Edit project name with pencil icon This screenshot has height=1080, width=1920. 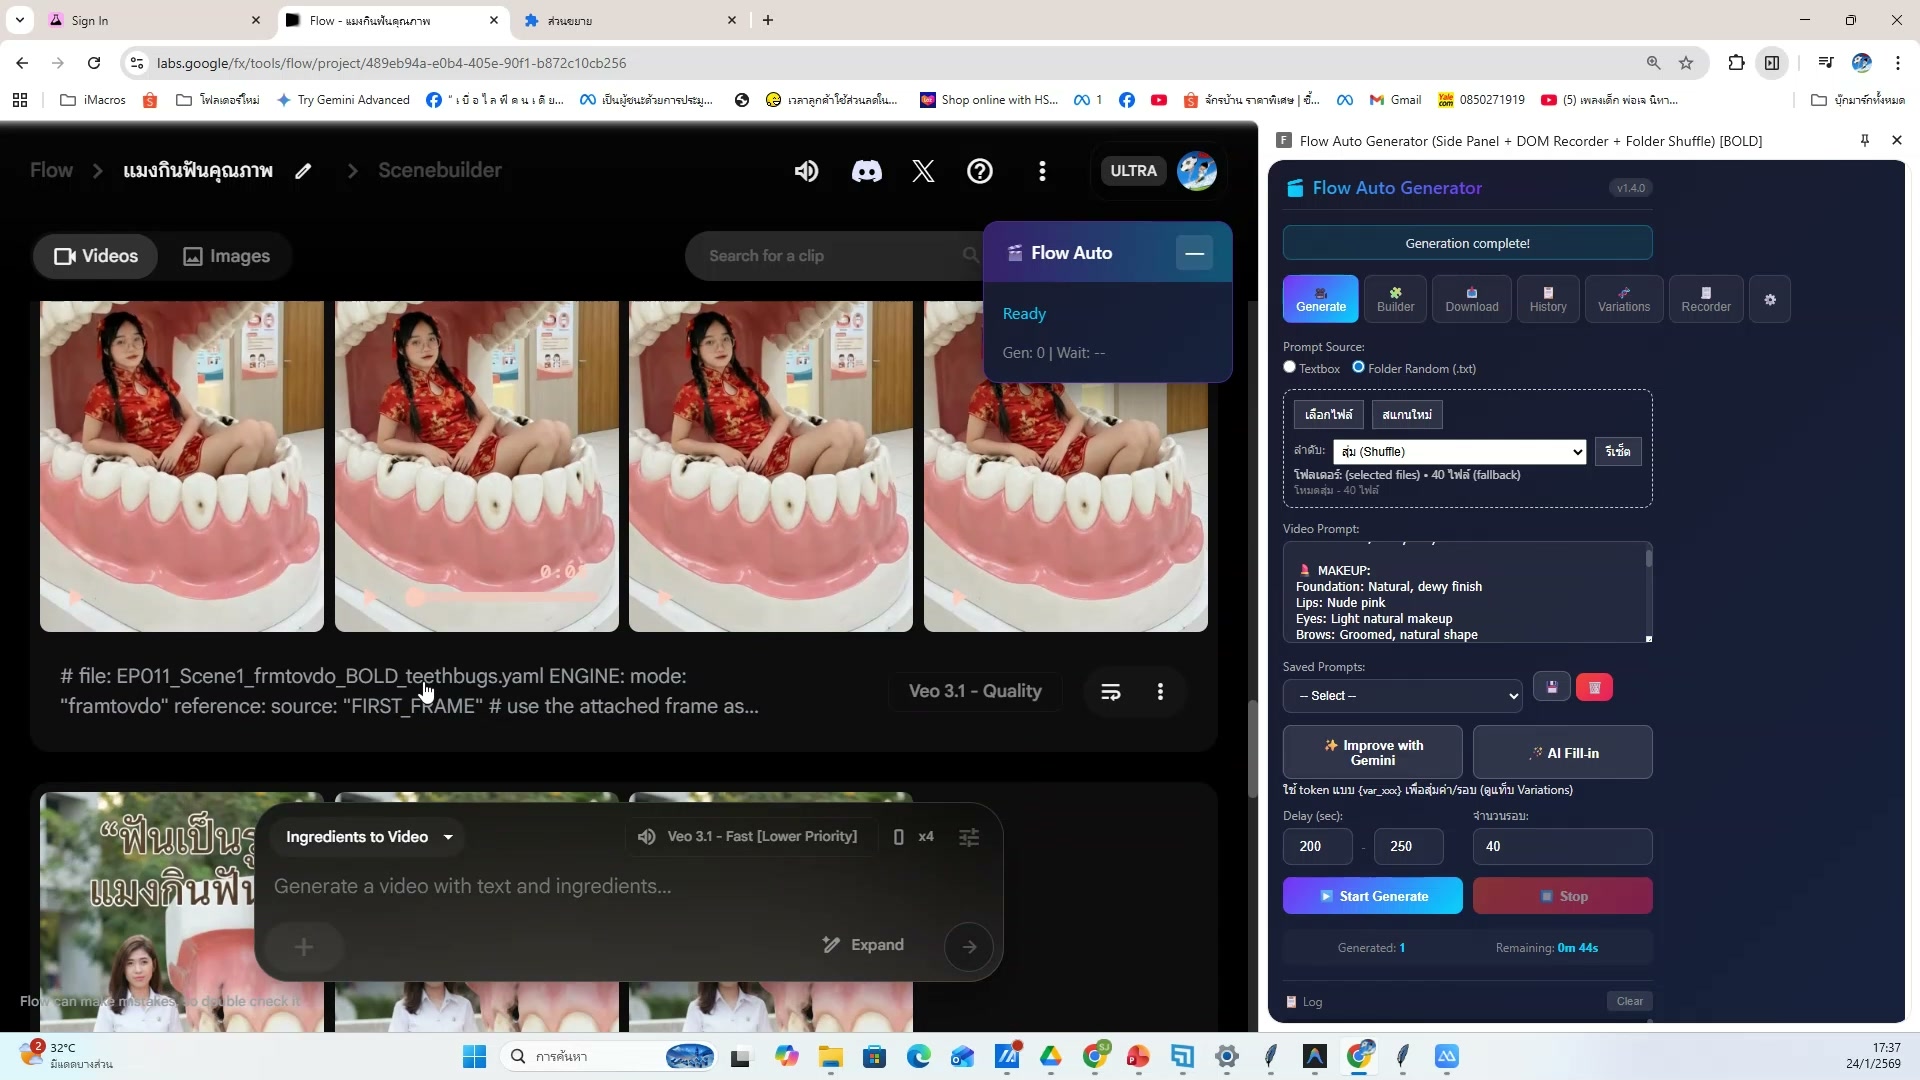click(x=303, y=171)
